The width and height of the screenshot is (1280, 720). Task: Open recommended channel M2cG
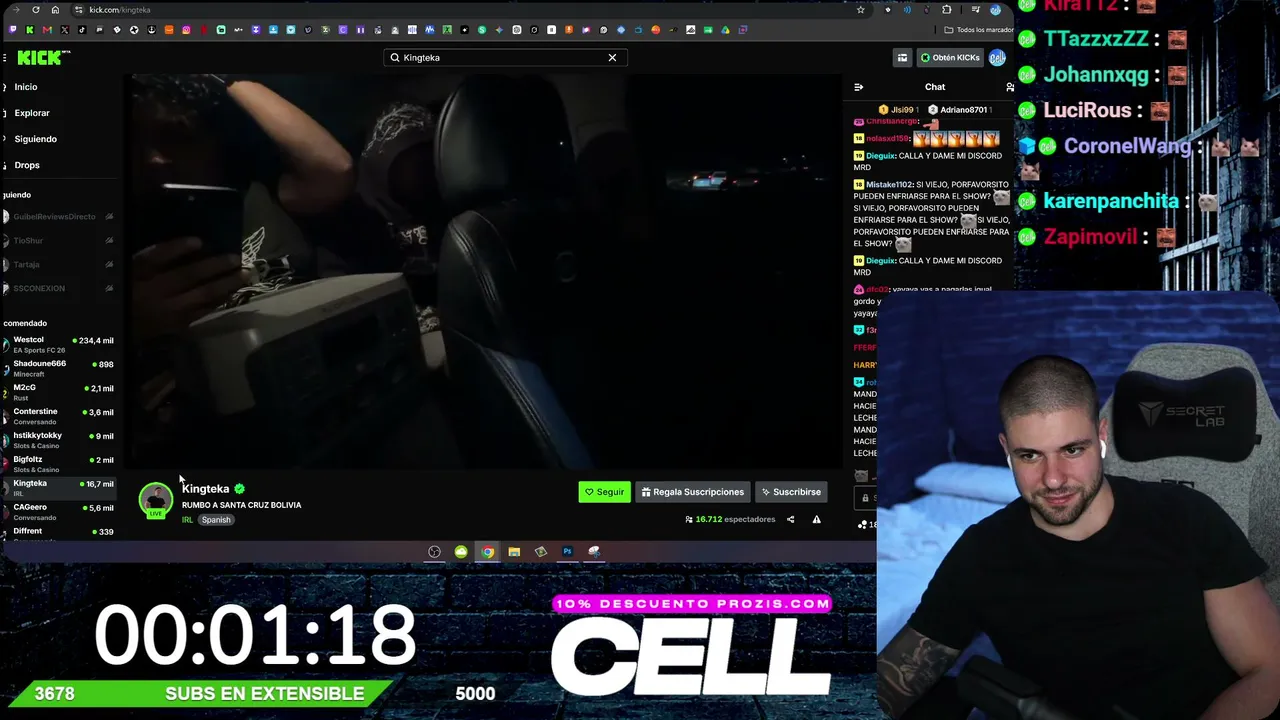(x=58, y=392)
